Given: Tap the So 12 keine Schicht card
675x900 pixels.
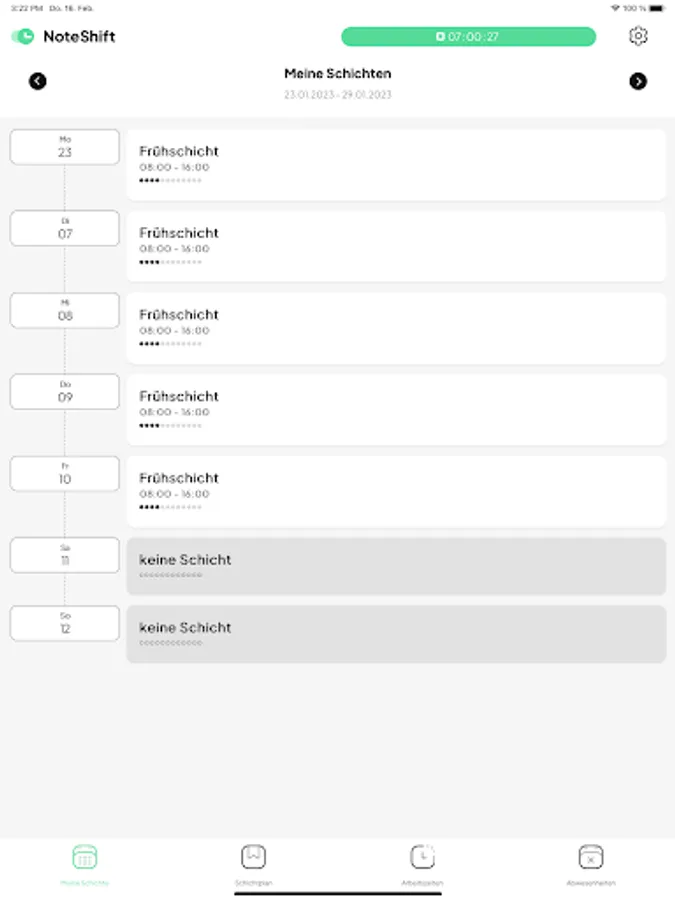Looking at the screenshot, I should point(396,634).
